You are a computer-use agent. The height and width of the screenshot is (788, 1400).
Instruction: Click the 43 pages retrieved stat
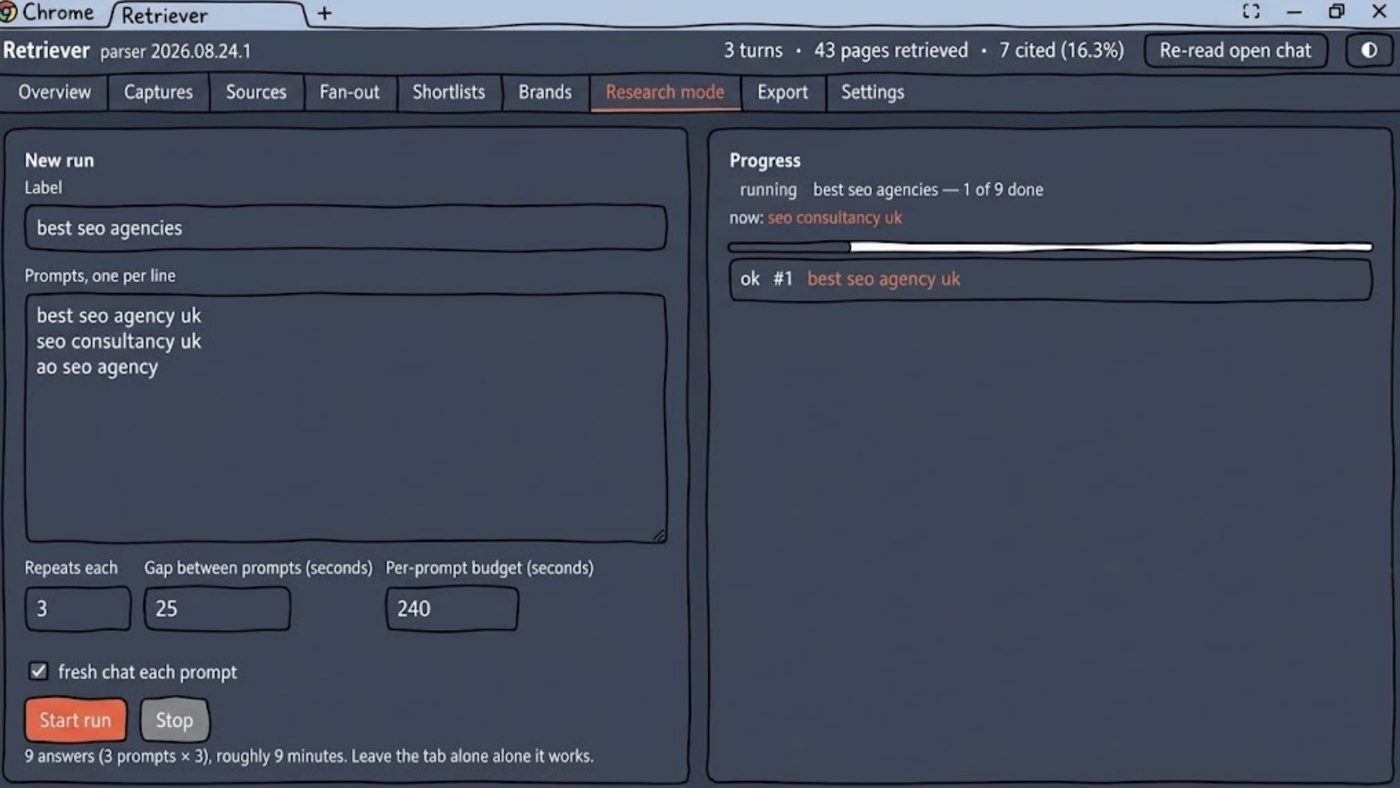[891, 50]
